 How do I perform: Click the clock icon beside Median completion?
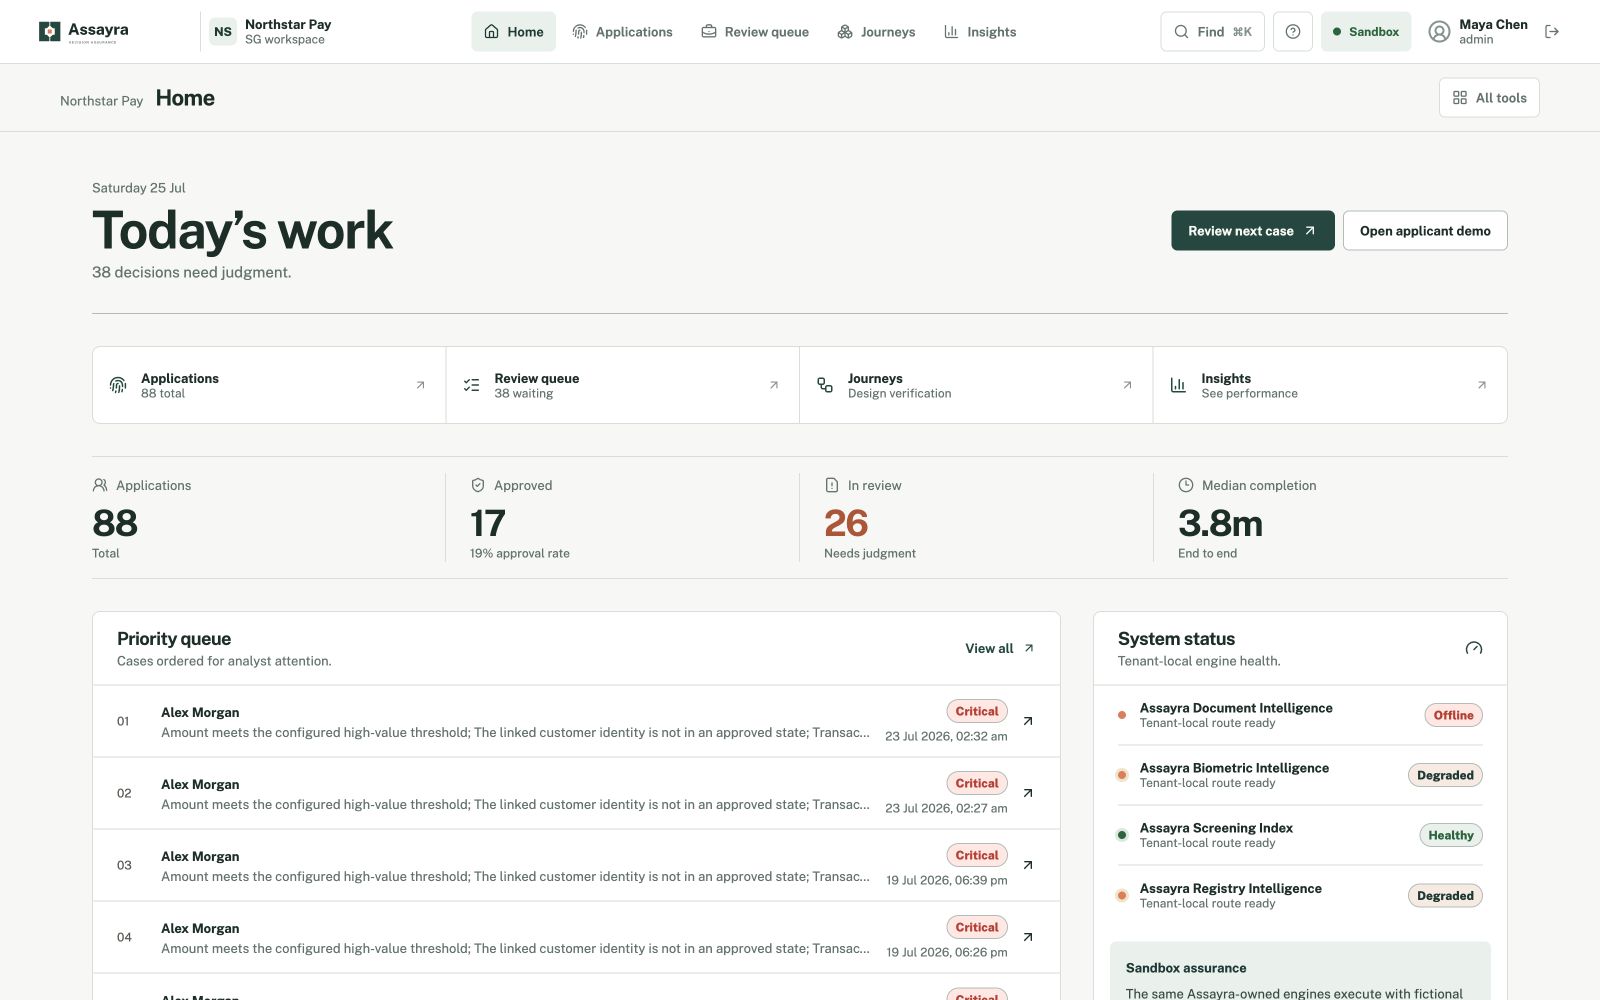tap(1186, 485)
